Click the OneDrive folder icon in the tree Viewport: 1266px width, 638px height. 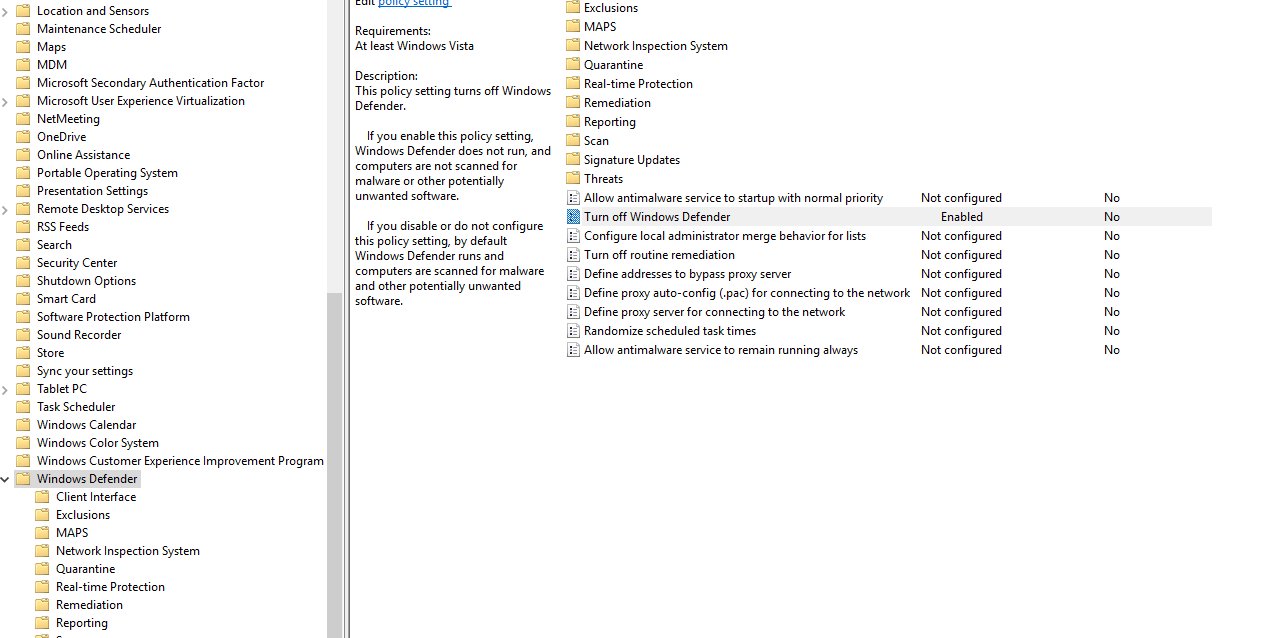point(23,137)
